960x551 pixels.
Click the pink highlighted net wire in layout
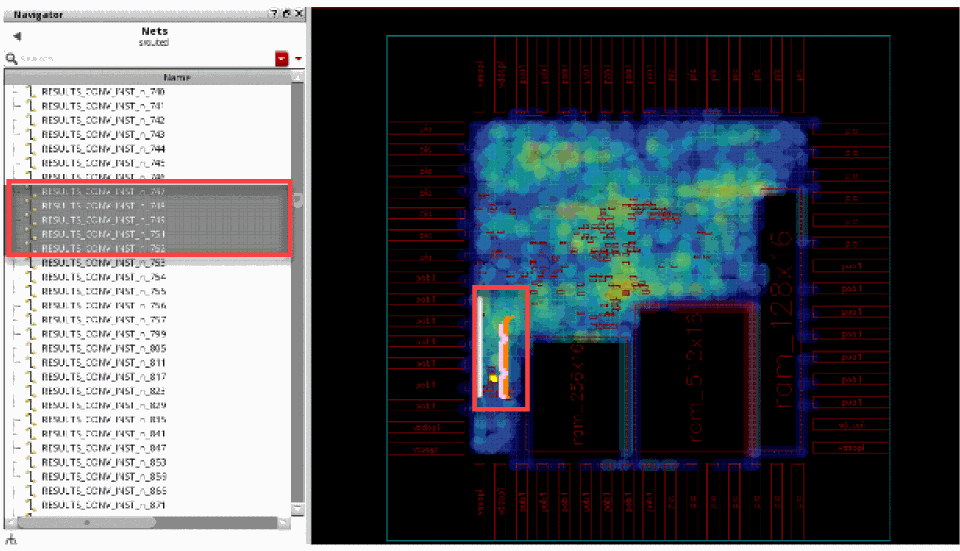pos(503,361)
